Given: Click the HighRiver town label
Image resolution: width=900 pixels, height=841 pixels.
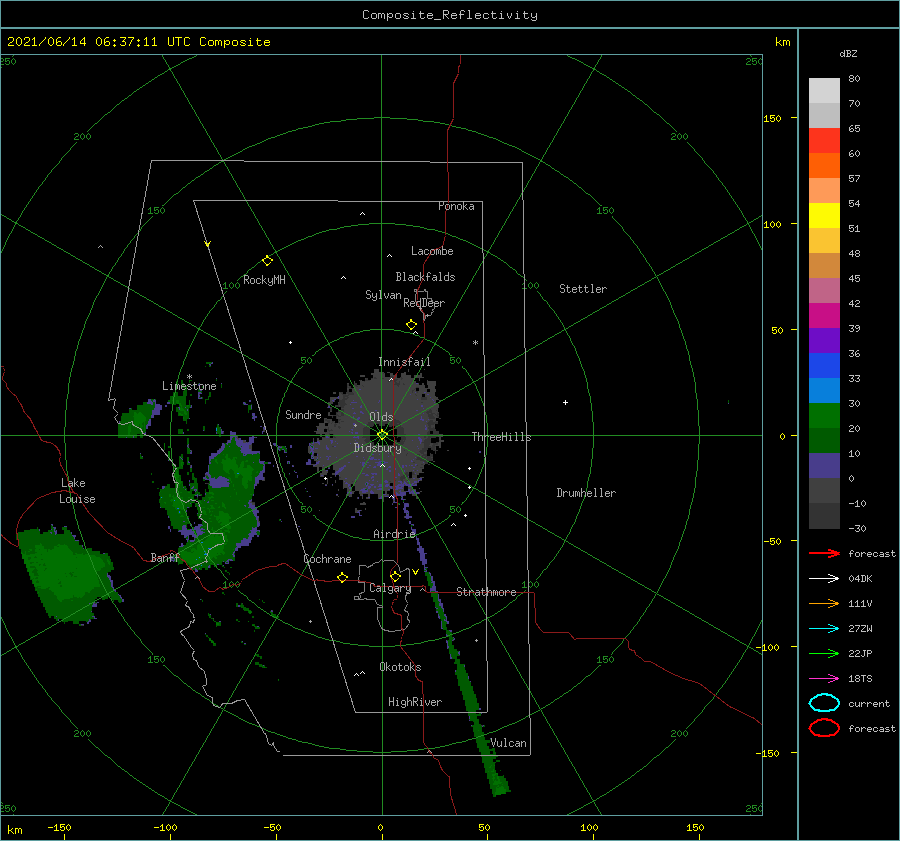Looking at the screenshot, I should click(x=415, y=702).
